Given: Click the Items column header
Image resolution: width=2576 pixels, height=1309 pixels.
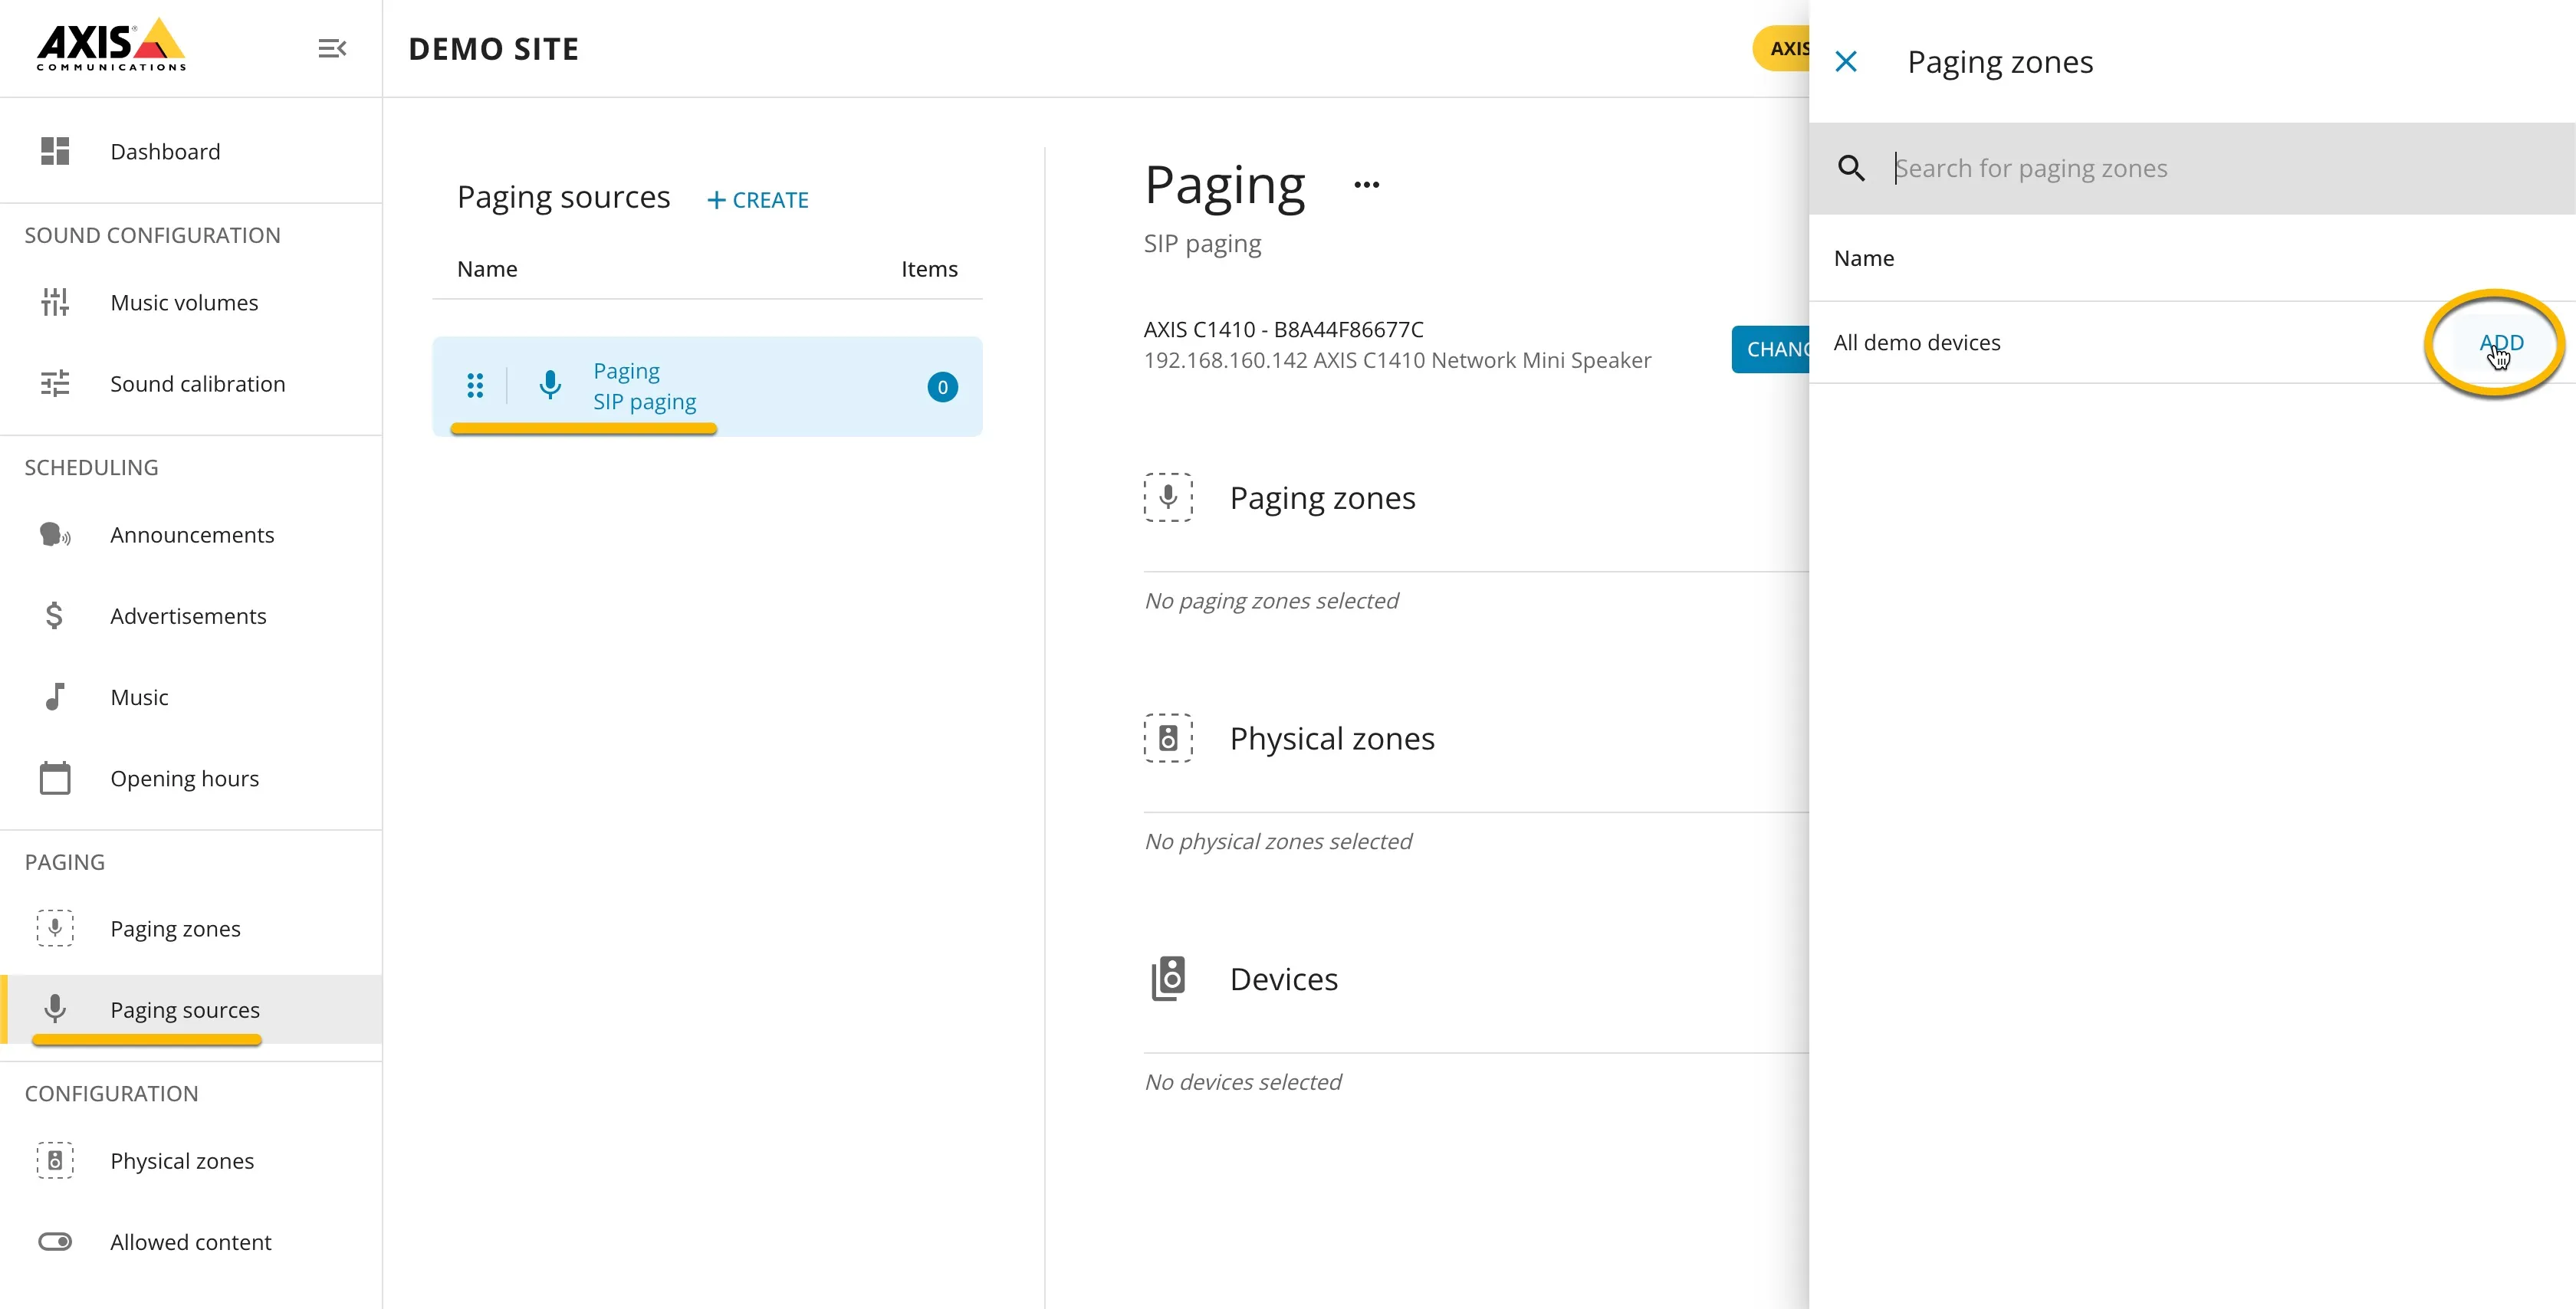Looking at the screenshot, I should pos(929,268).
